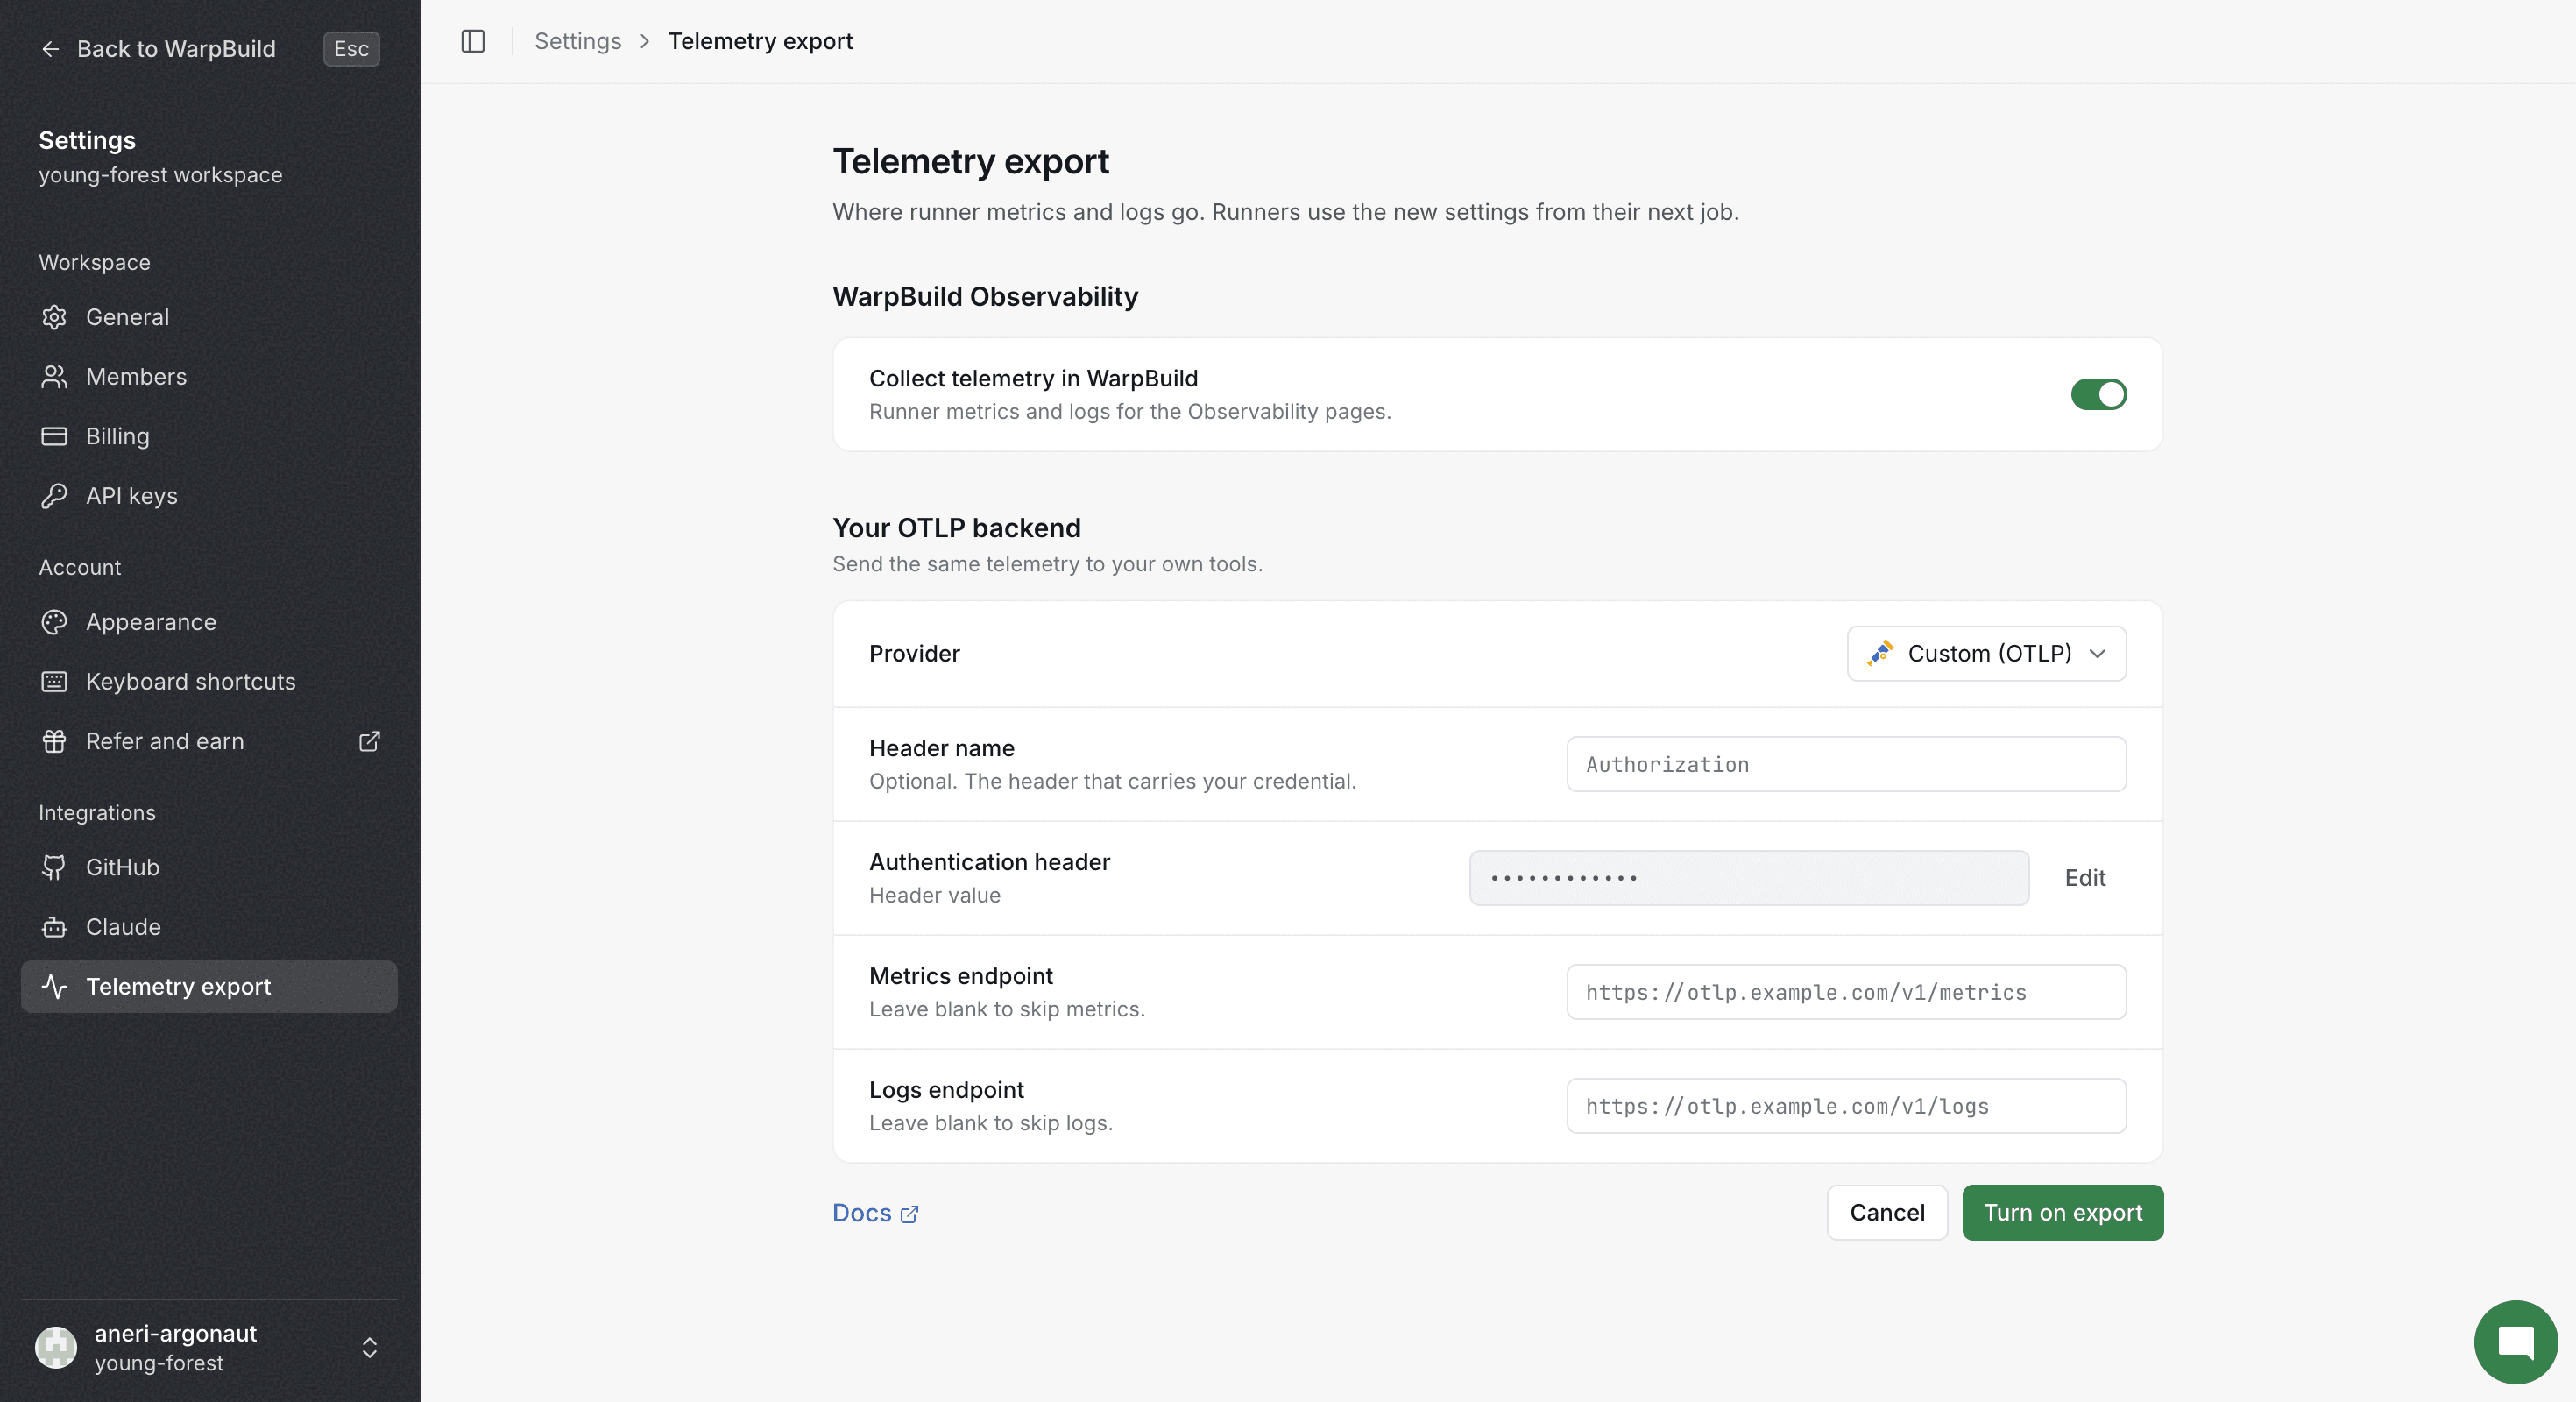Click the external link icon beside Docs
This screenshot has width=2576, height=1402.
tap(909, 1214)
